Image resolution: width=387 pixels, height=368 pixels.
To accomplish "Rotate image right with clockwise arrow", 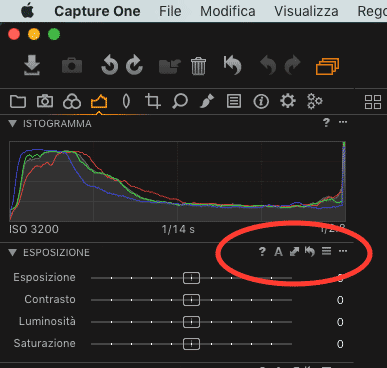I will (134, 65).
